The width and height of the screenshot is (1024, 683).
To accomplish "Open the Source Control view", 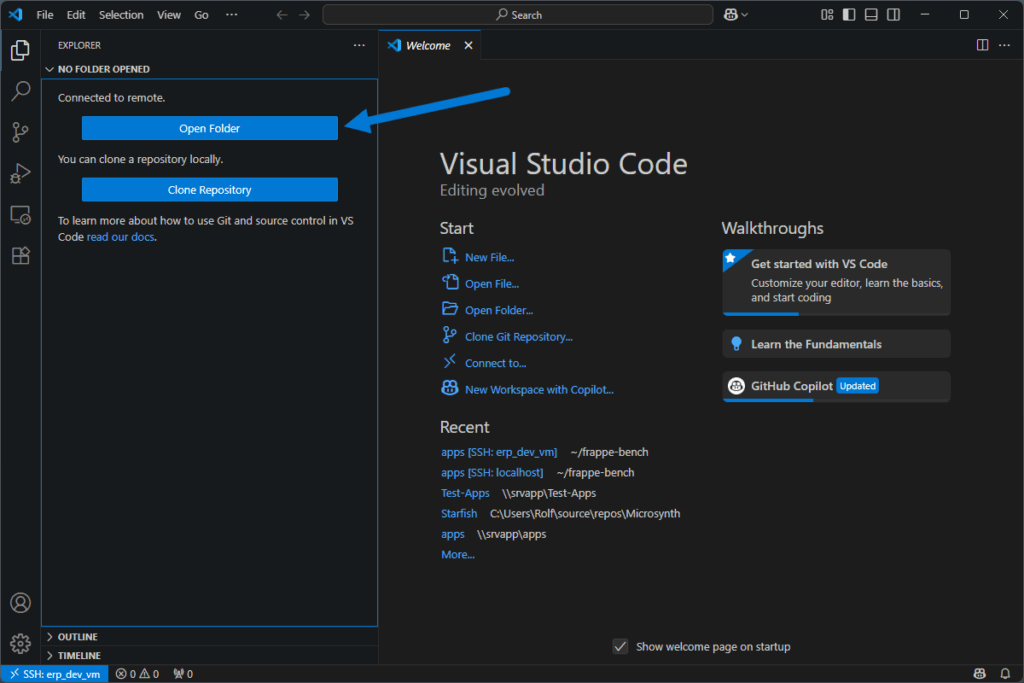I will click(20, 133).
